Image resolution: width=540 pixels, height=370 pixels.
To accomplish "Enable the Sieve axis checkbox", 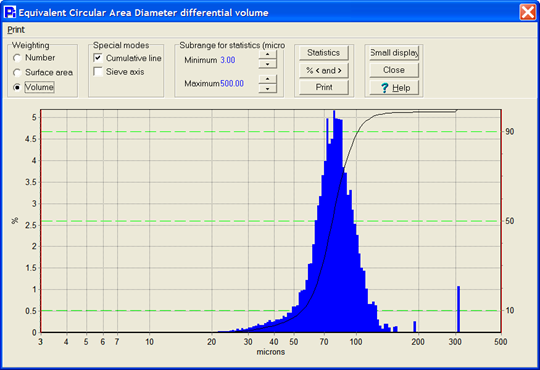I will tap(98, 72).
